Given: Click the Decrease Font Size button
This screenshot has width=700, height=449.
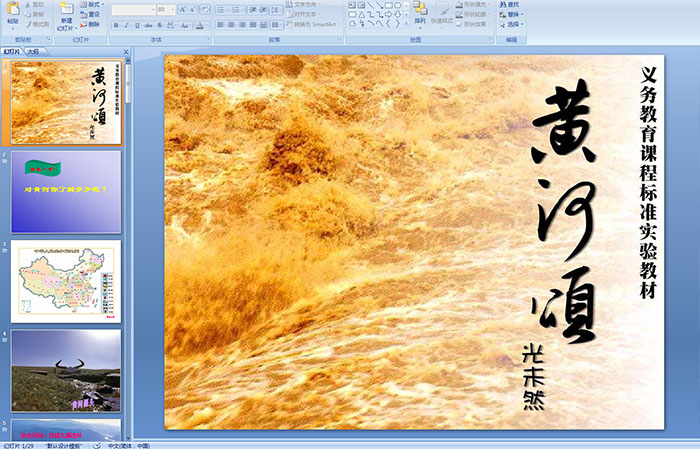Looking at the screenshot, I should pos(193,9).
